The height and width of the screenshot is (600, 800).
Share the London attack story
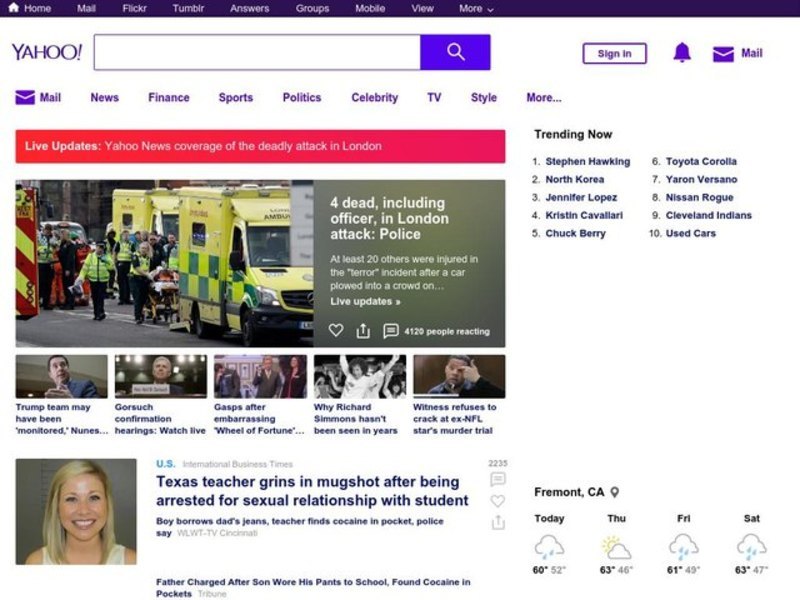pyautogui.click(x=363, y=331)
